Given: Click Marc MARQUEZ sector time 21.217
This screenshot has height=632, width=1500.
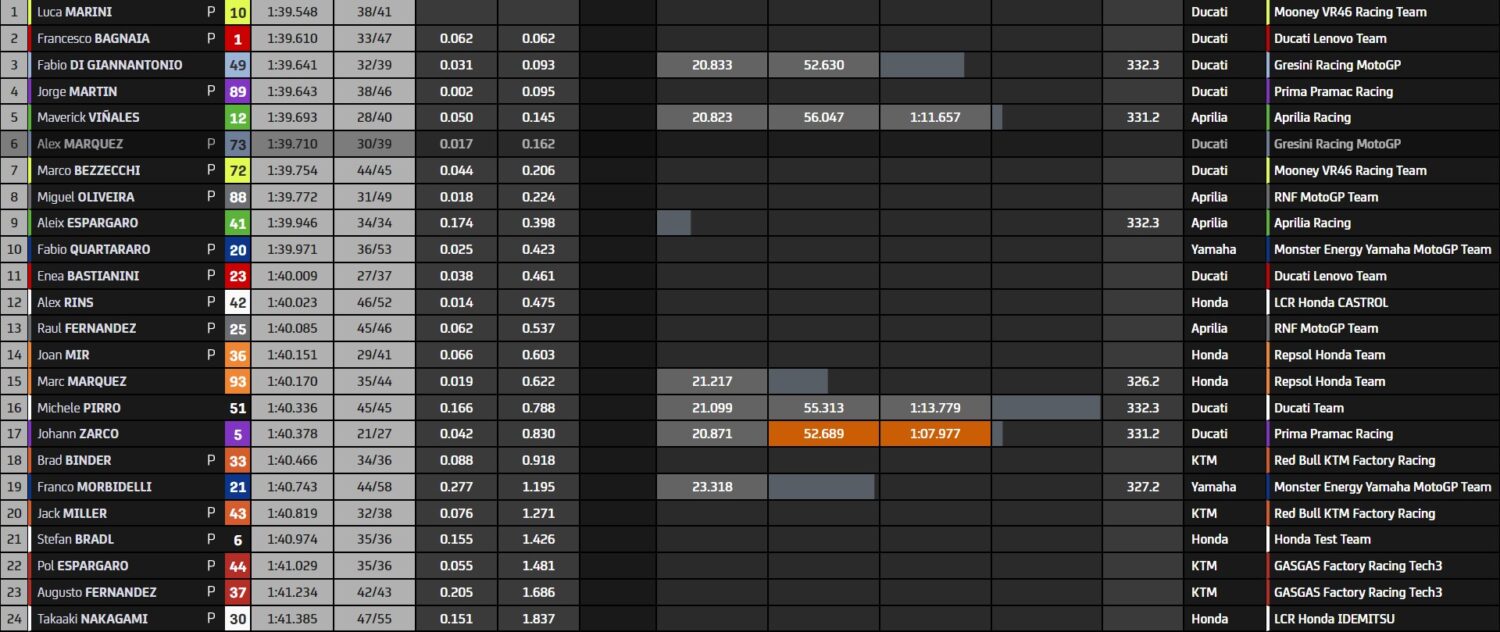Looking at the screenshot, I should [x=712, y=381].
